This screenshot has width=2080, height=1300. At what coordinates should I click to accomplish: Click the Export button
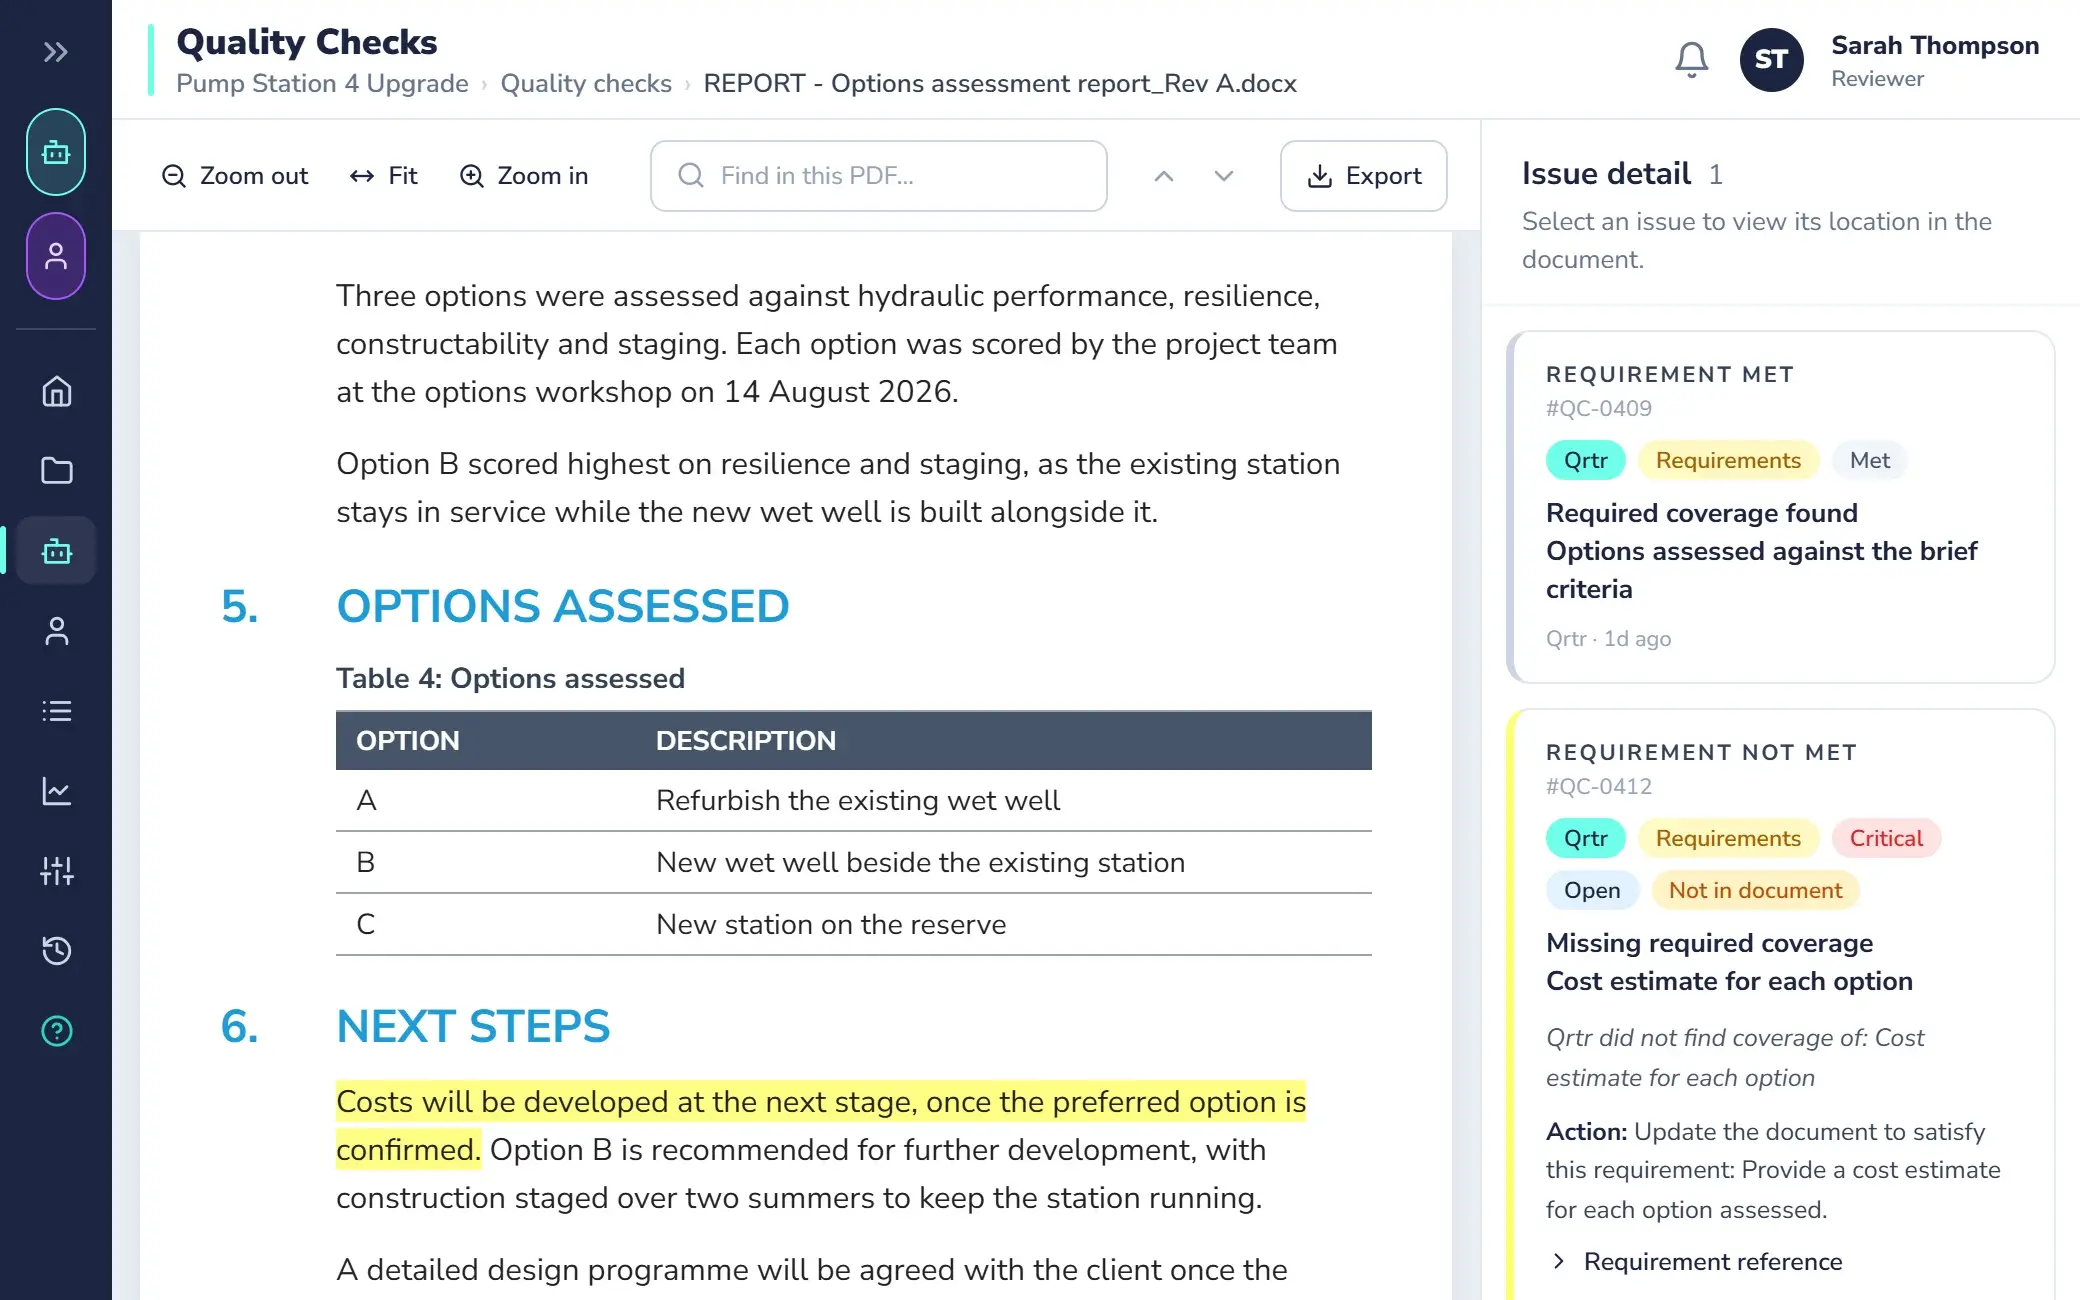pyautogui.click(x=1363, y=176)
